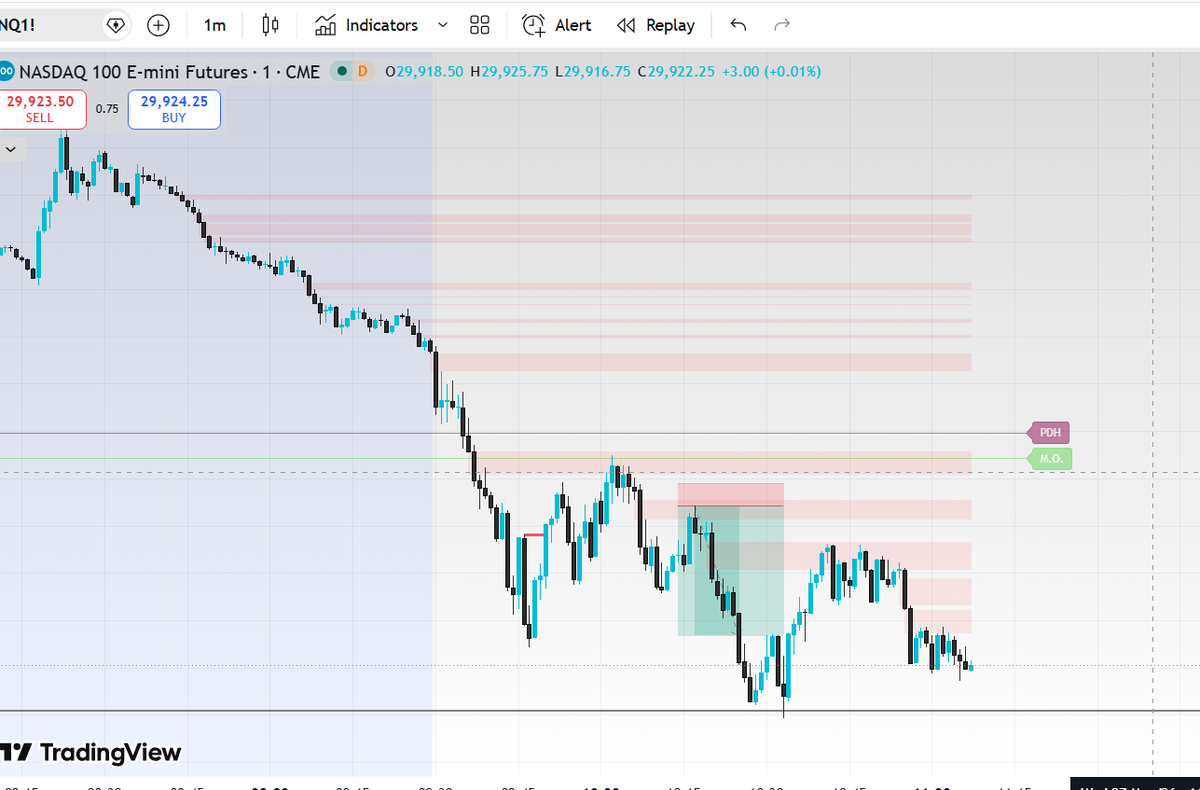The image size is (1200, 790).
Task: Click the TradingView logo
Action: tap(91, 752)
